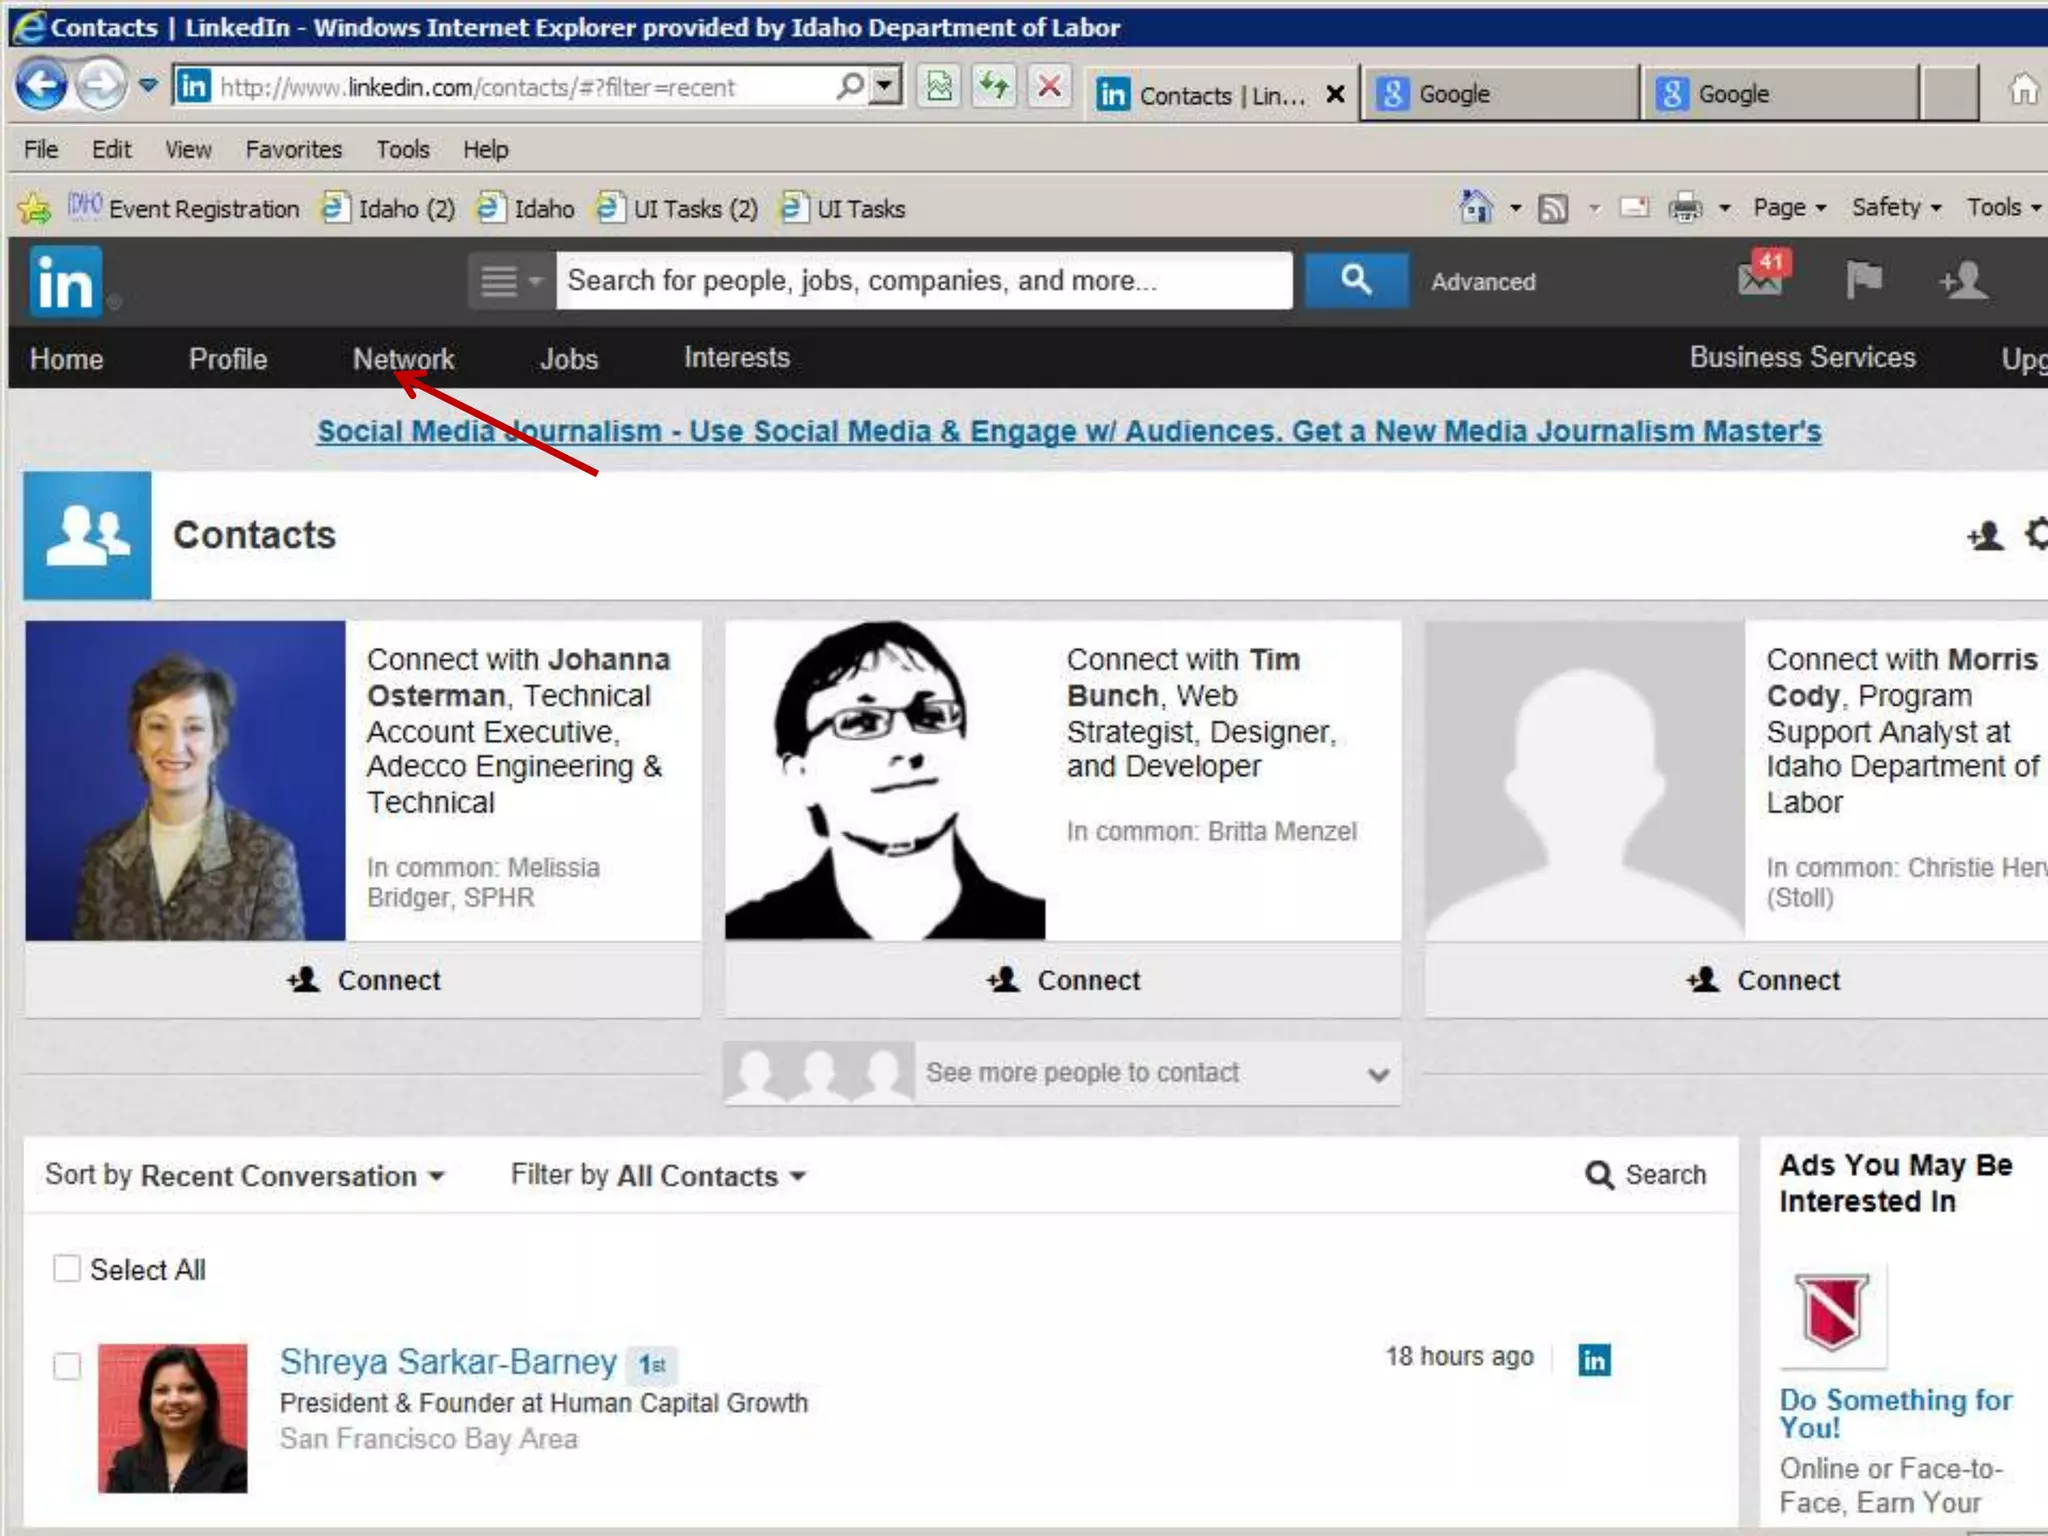
Task: Open the LinkedIn message source icon for Shreya
Action: click(x=1594, y=1360)
